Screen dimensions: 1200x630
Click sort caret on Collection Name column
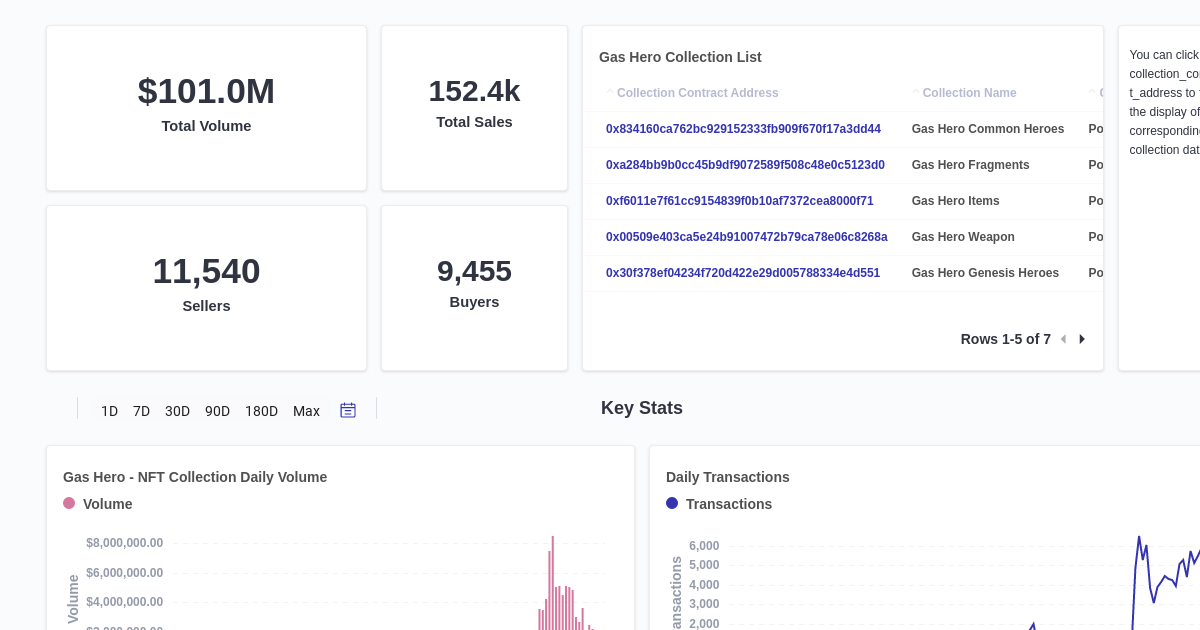[915, 90]
